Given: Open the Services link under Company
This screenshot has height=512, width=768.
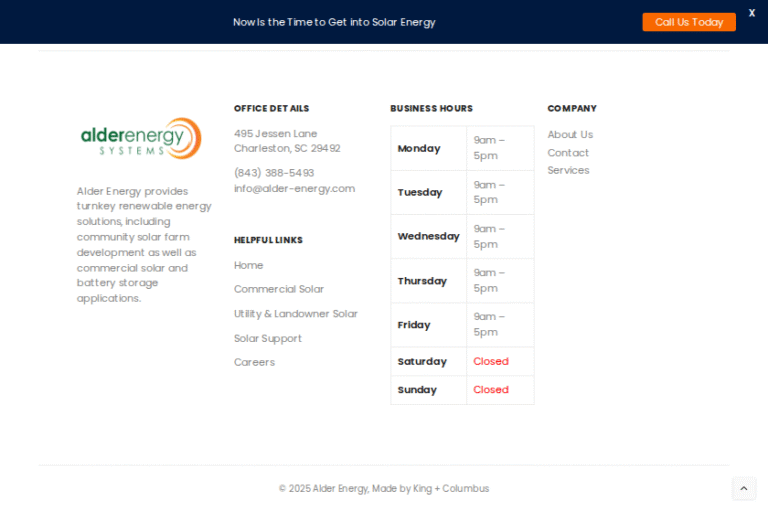Looking at the screenshot, I should (x=568, y=170).
